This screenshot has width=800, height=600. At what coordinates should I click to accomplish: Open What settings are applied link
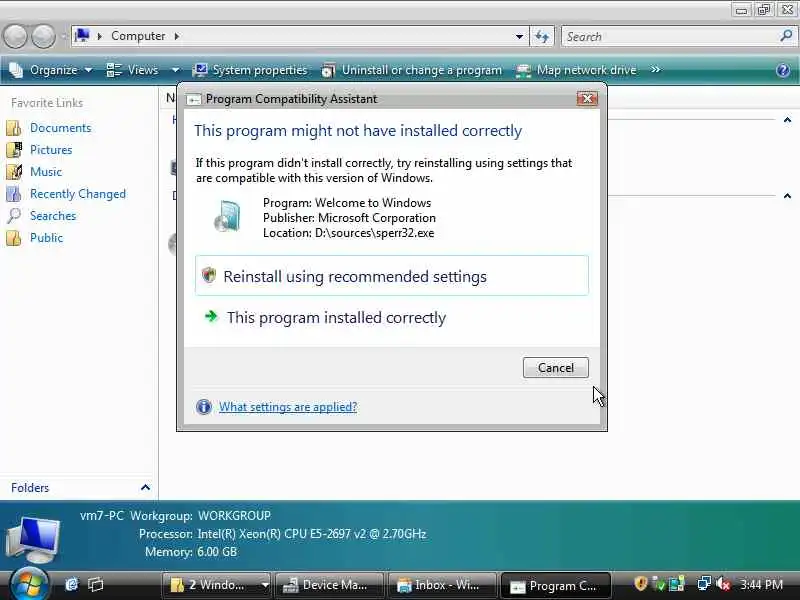click(288, 407)
